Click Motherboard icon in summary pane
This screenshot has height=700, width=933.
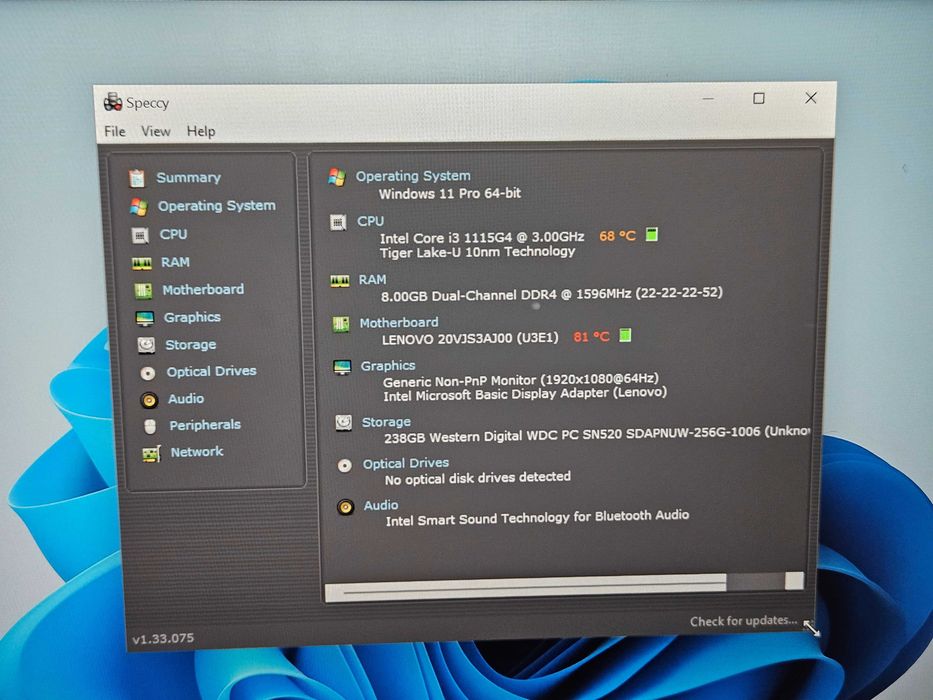tap(341, 324)
